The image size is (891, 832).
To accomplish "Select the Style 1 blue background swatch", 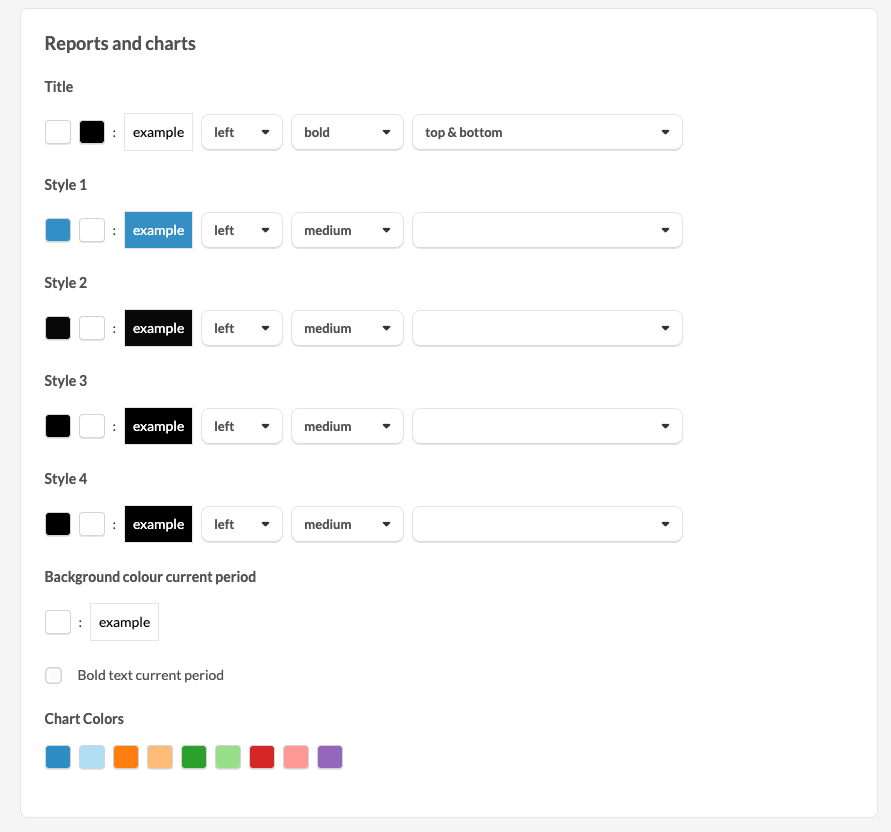I will click(58, 230).
